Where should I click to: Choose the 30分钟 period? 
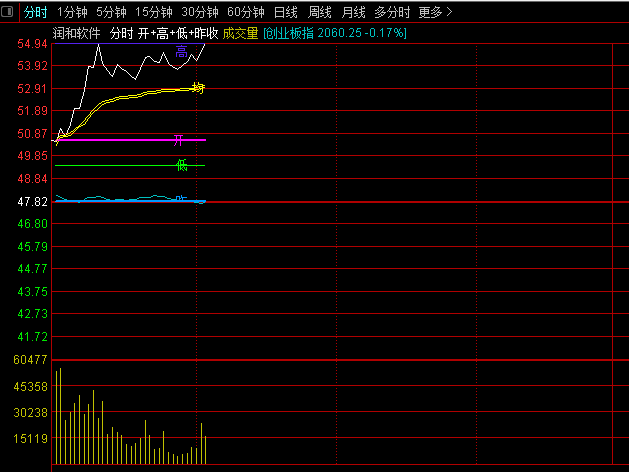pyautogui.click(x=200, y=13)
